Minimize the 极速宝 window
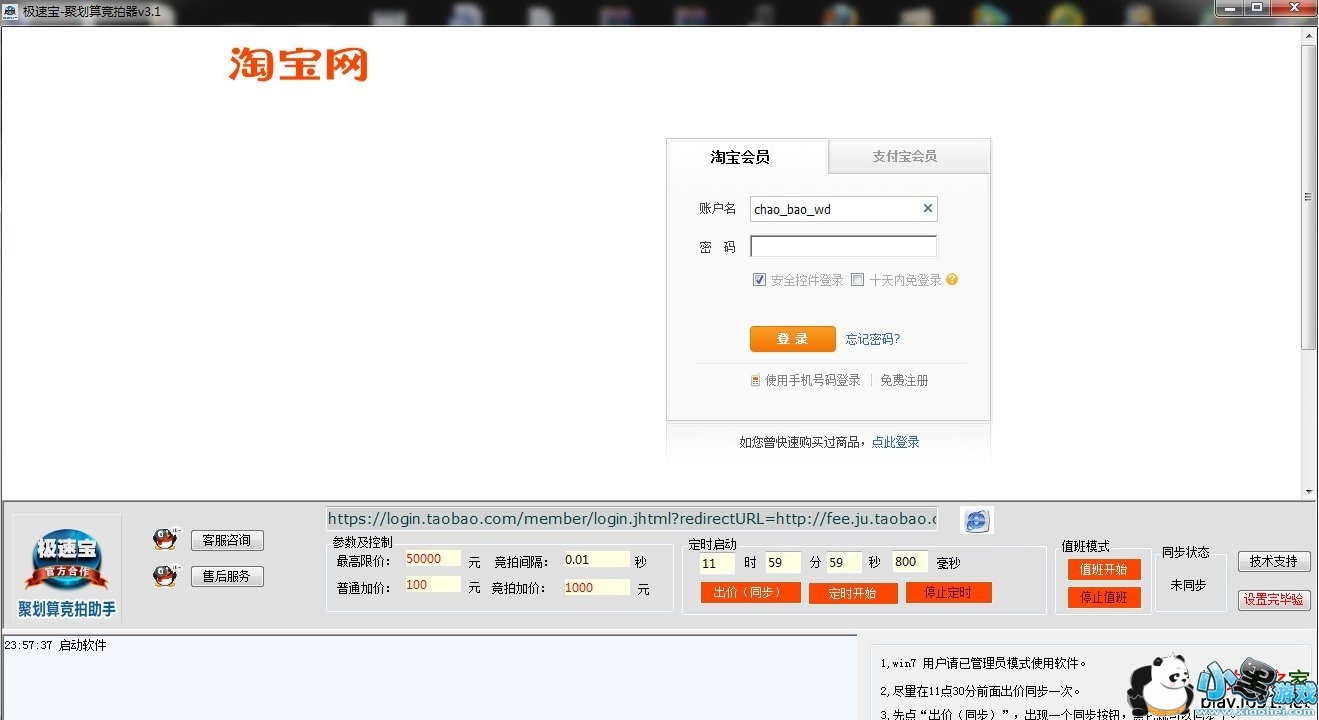1319x720 pixels. point(1232,8)
